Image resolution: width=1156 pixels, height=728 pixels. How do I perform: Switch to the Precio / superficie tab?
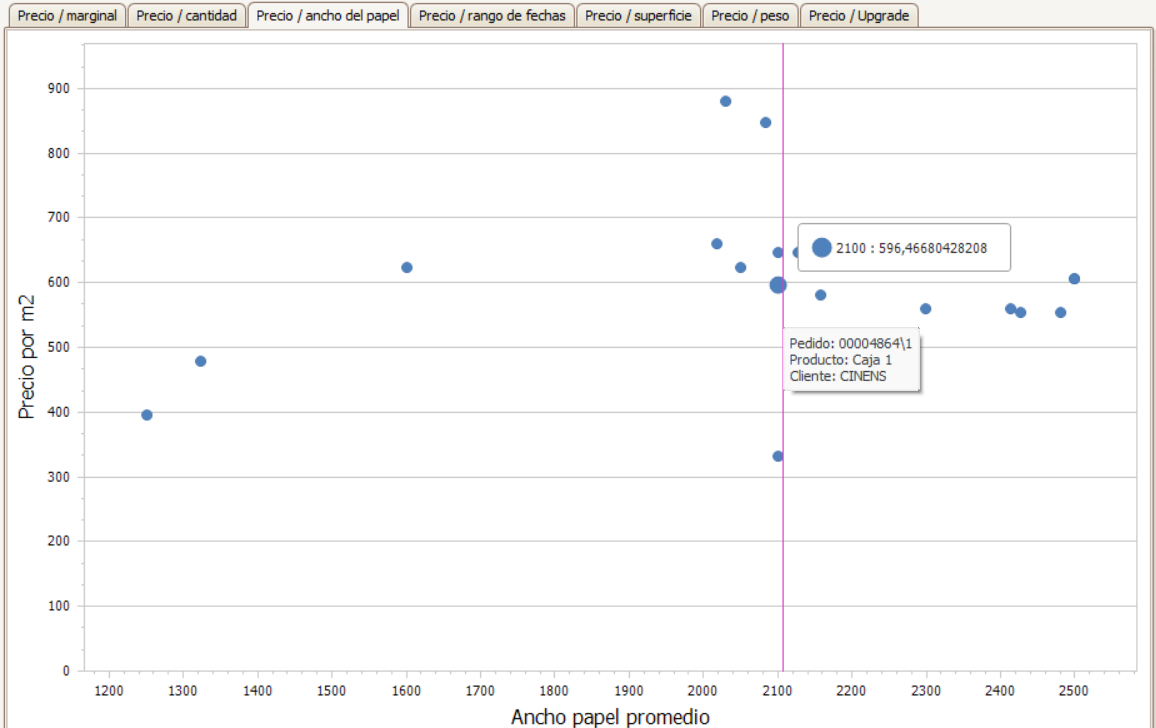coord(638,15)
